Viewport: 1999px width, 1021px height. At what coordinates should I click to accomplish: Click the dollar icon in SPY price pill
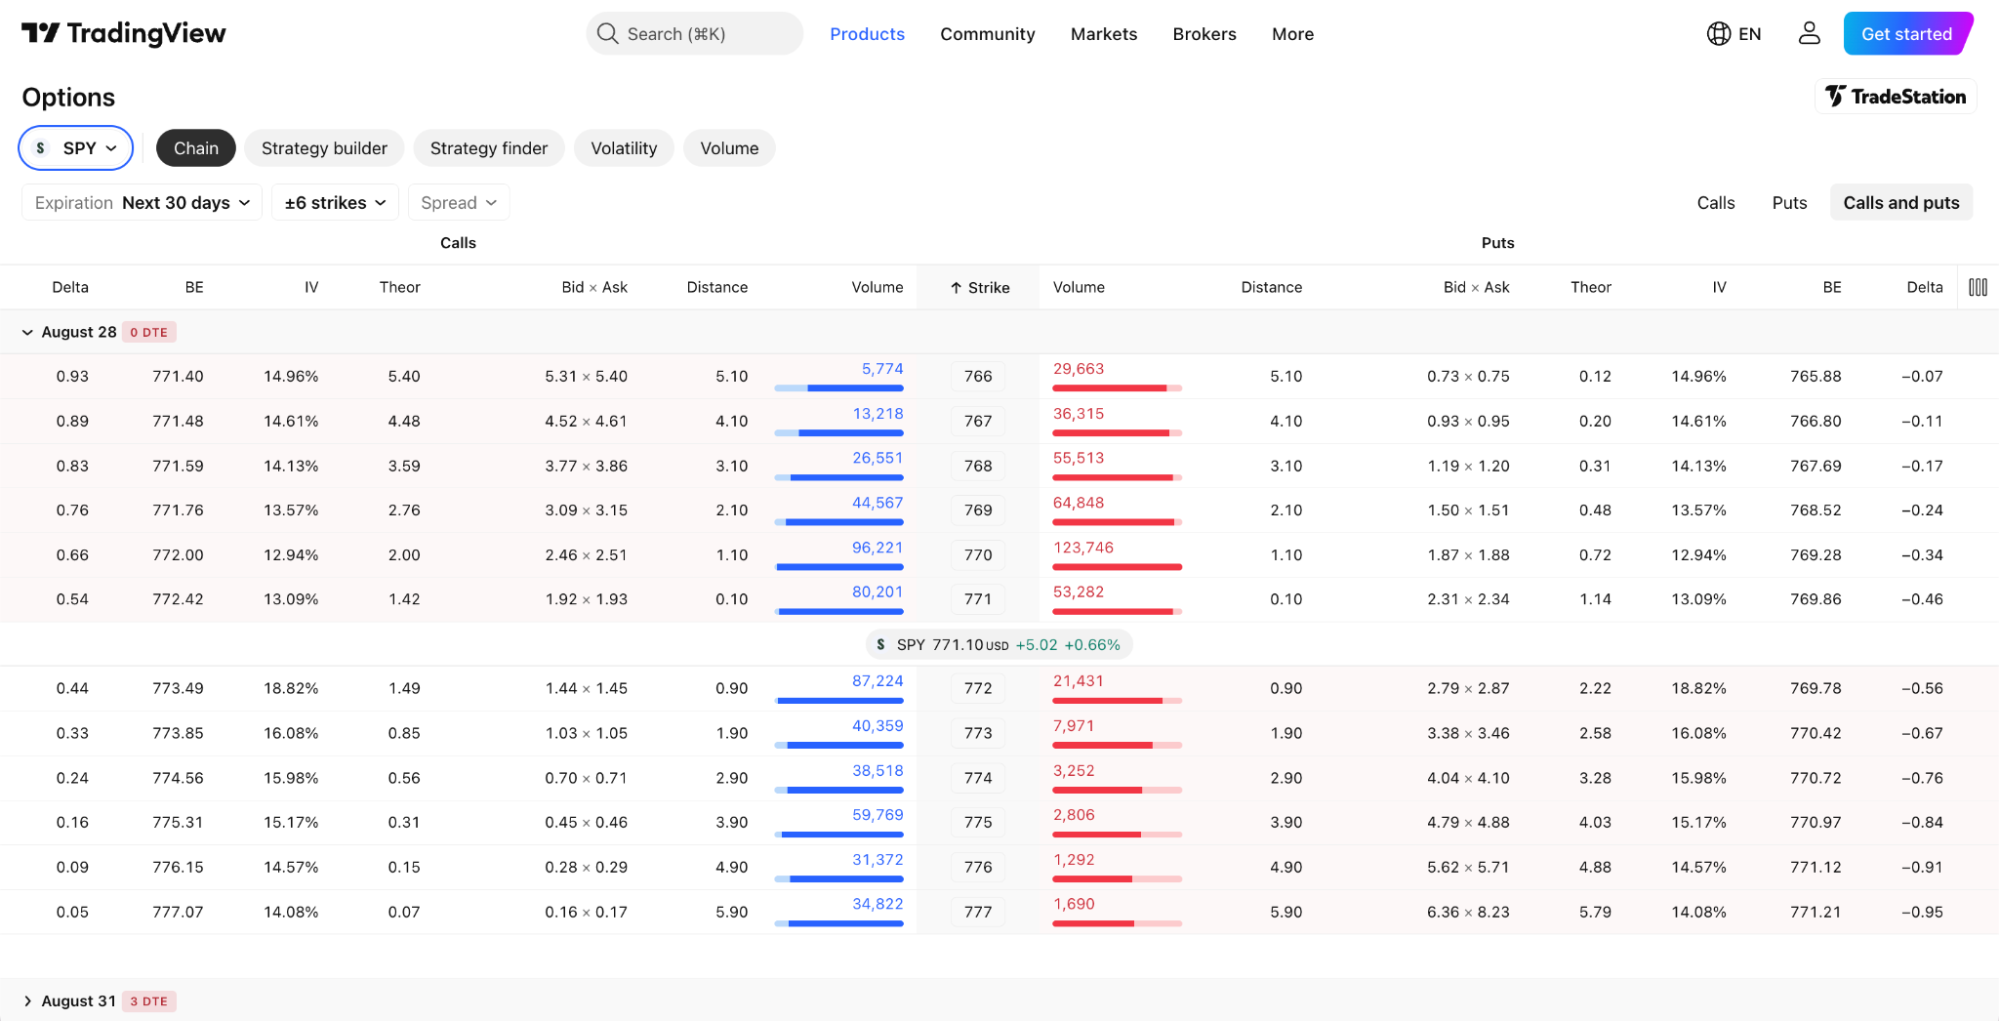pos(880,645)
